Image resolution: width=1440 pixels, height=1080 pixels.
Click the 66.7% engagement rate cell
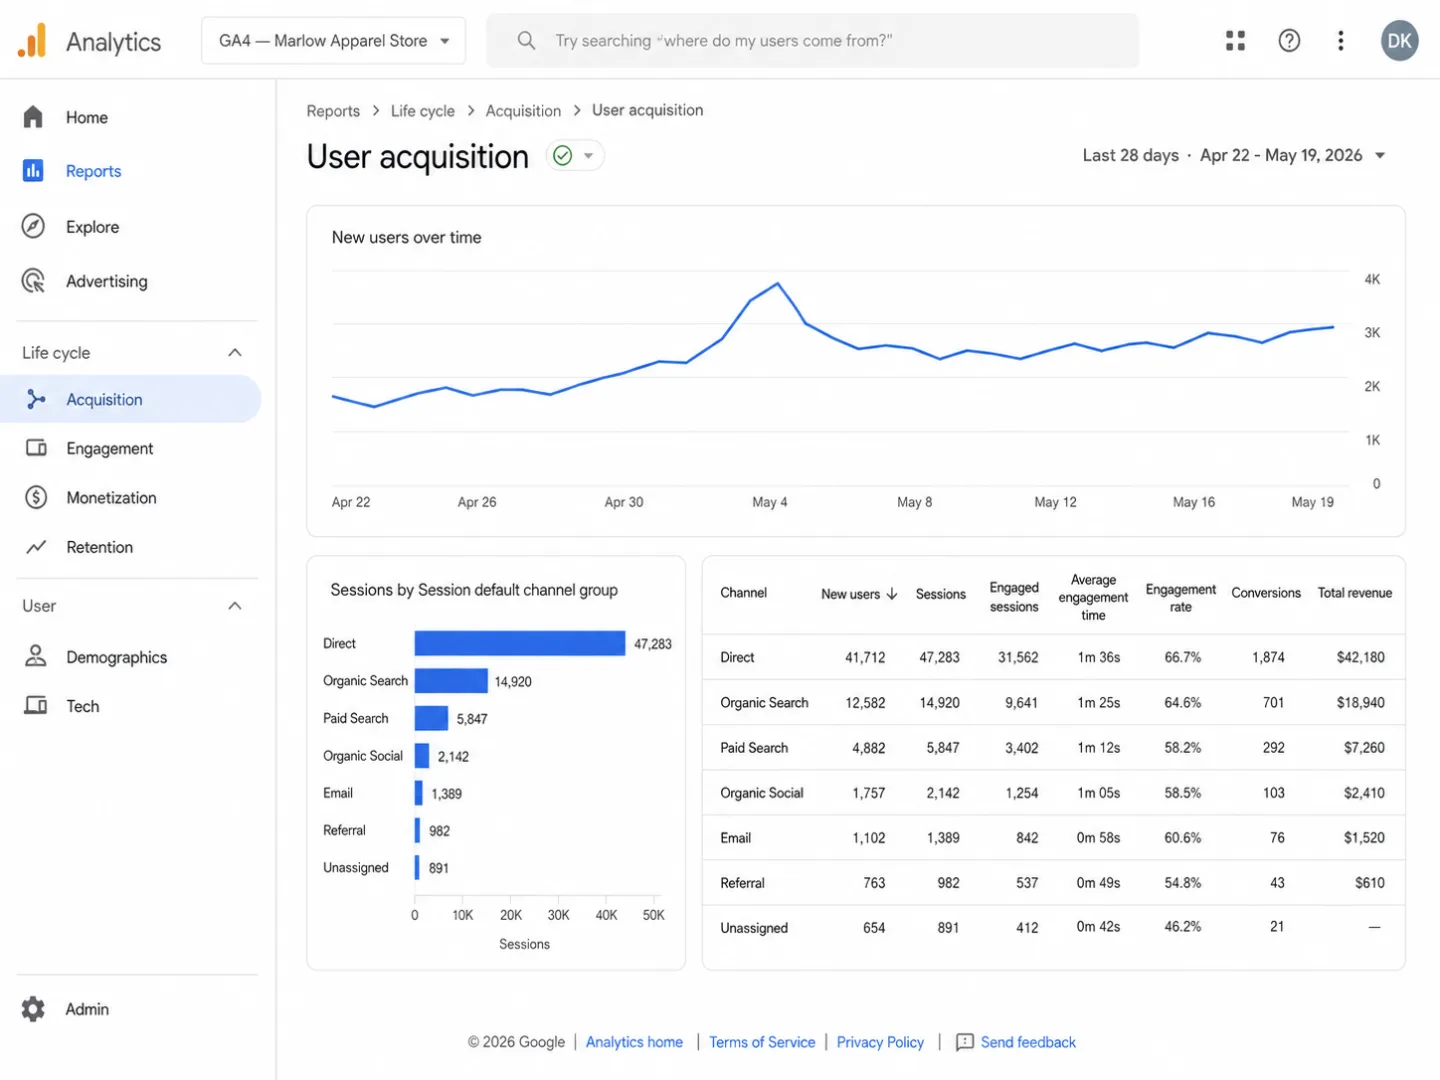[1182, 657]
